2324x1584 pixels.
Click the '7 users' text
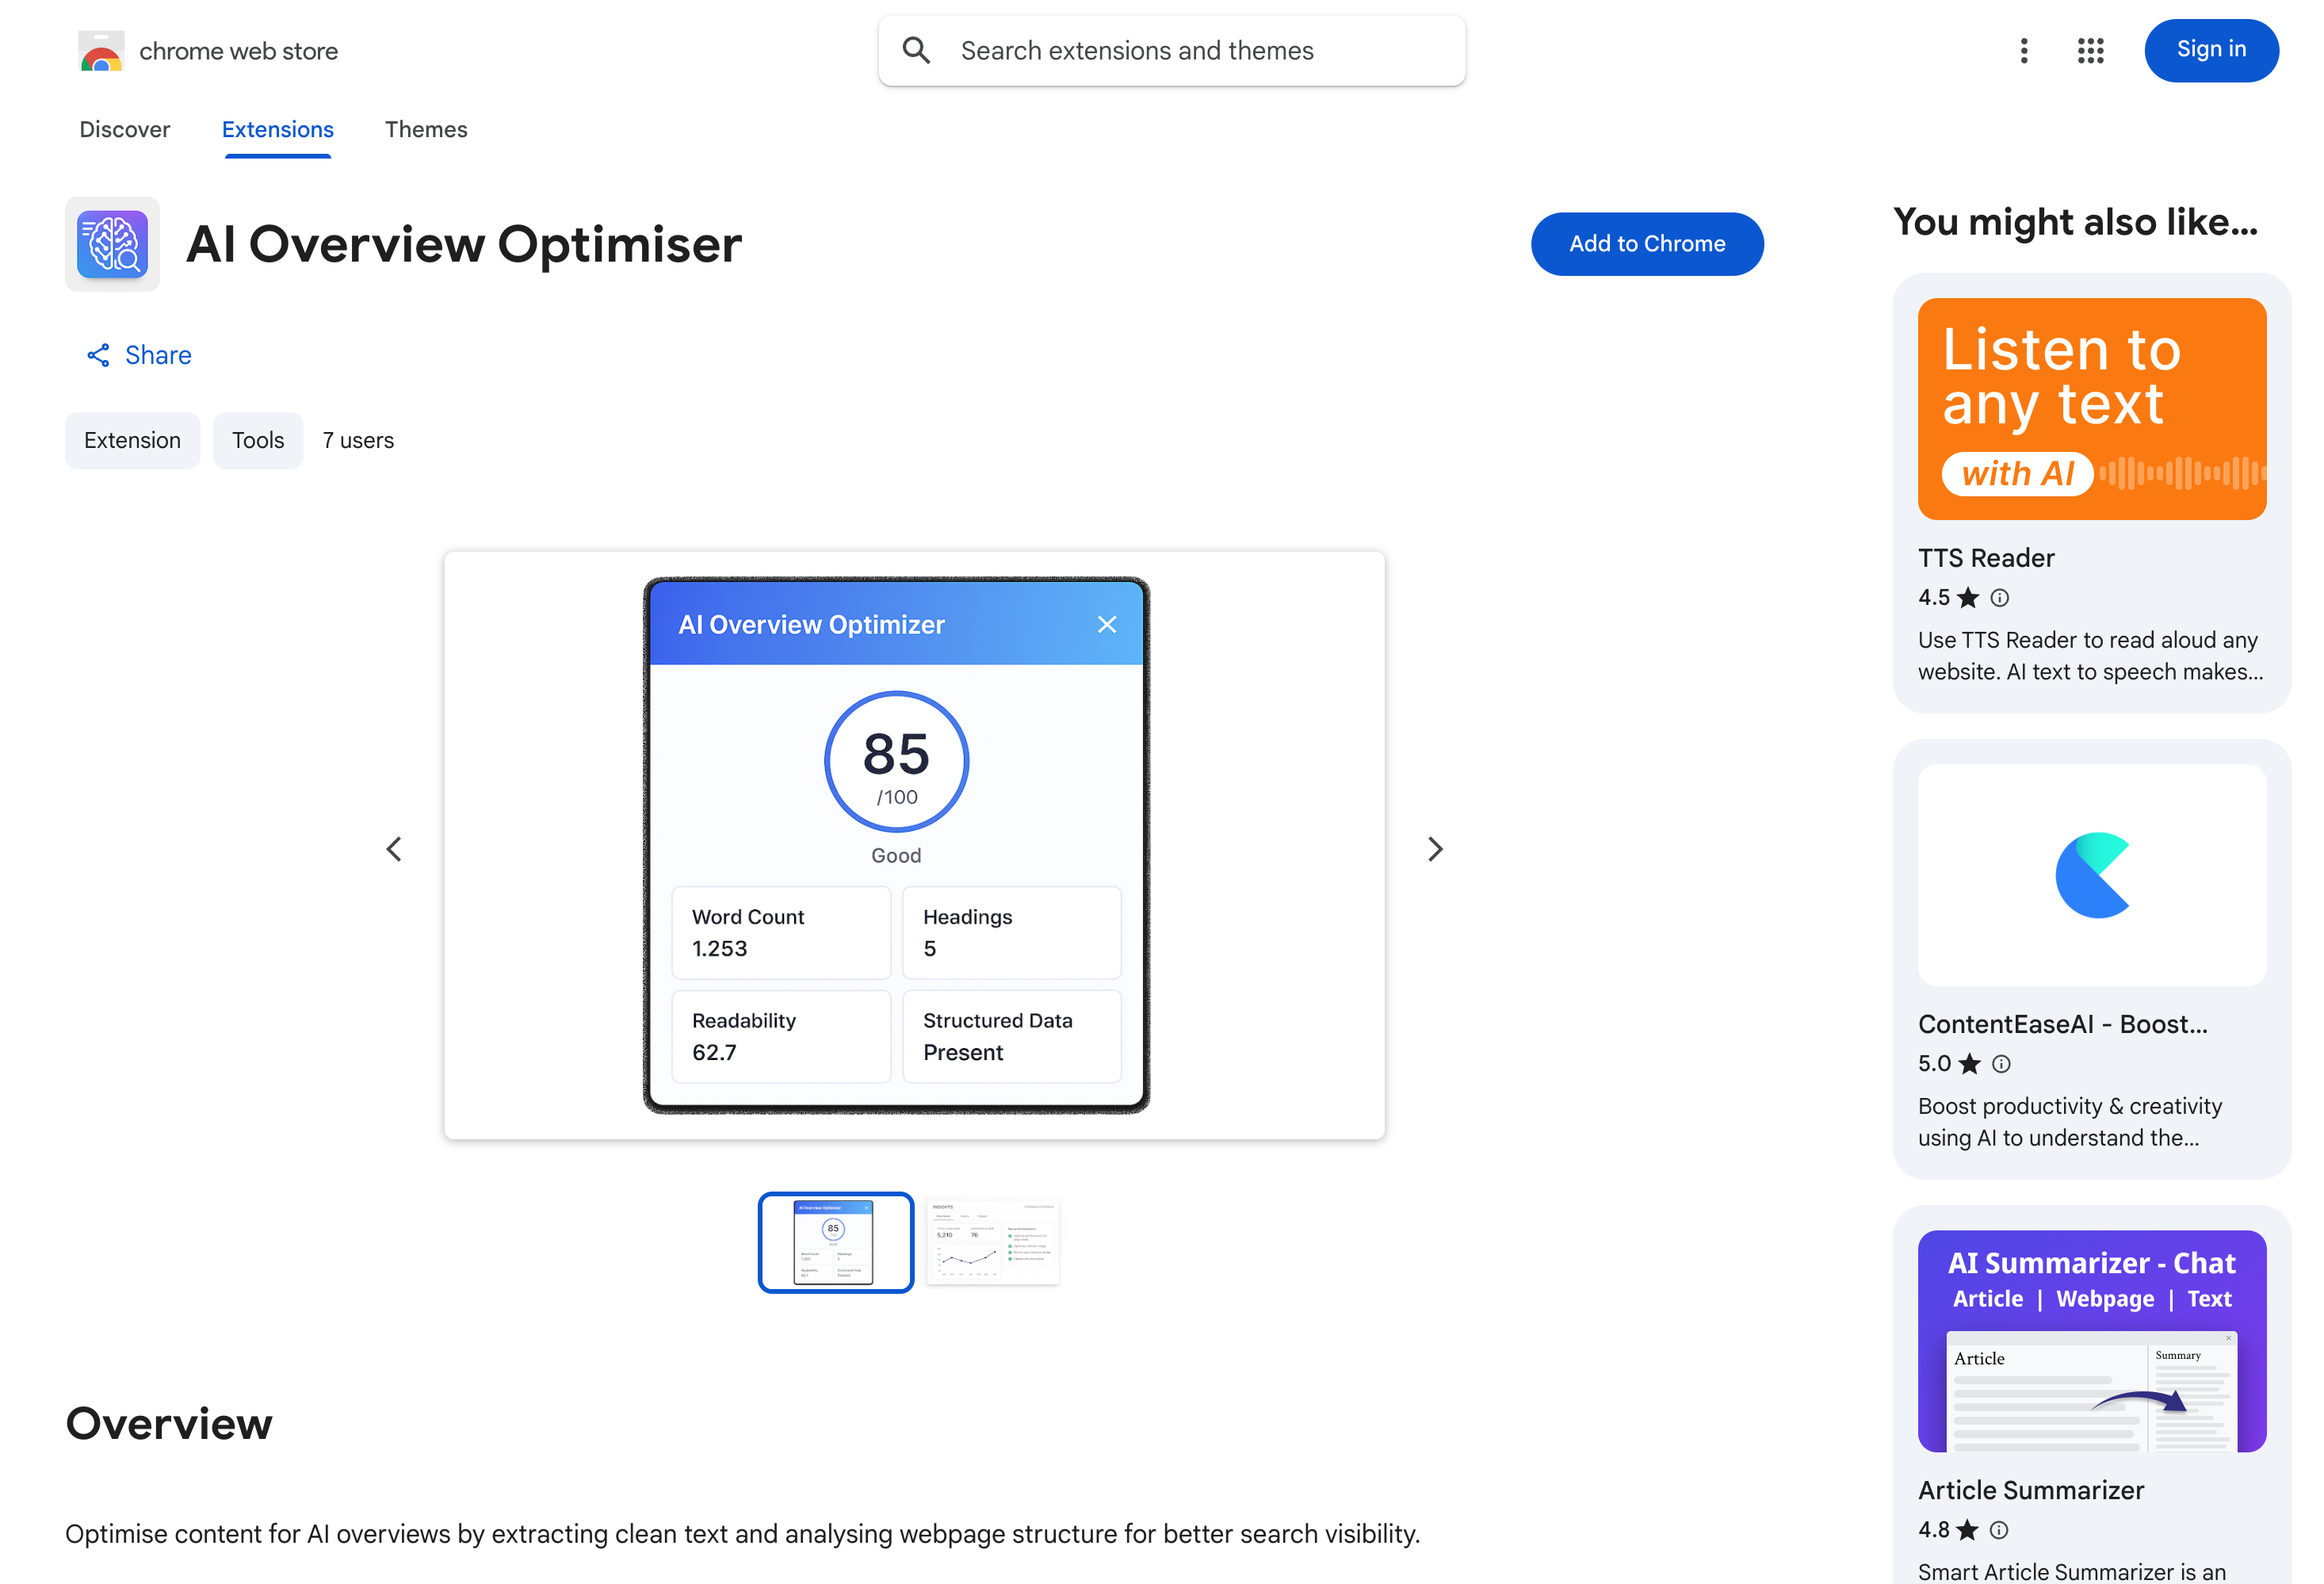(358, 441)
